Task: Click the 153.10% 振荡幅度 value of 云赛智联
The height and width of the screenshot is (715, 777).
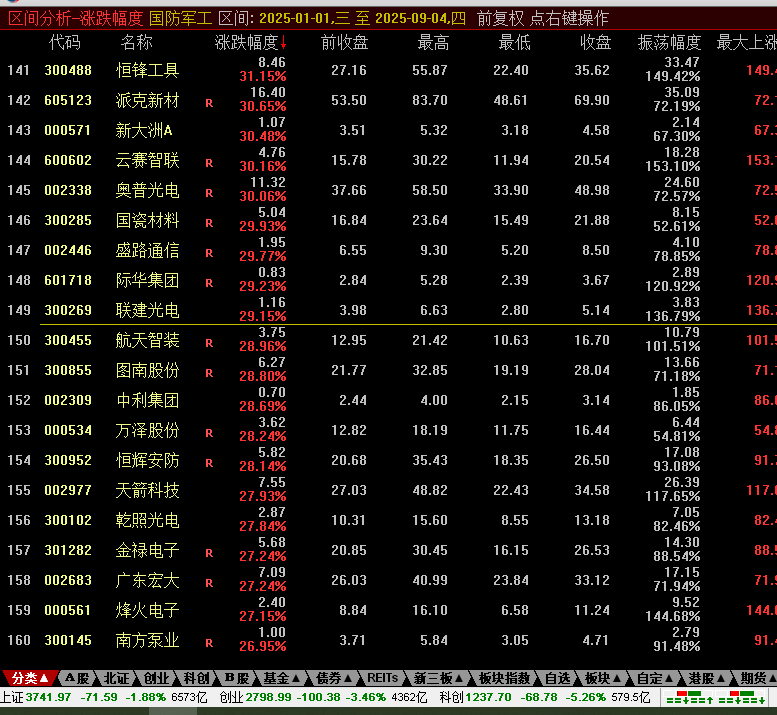Action: click(x=672, y=166)
